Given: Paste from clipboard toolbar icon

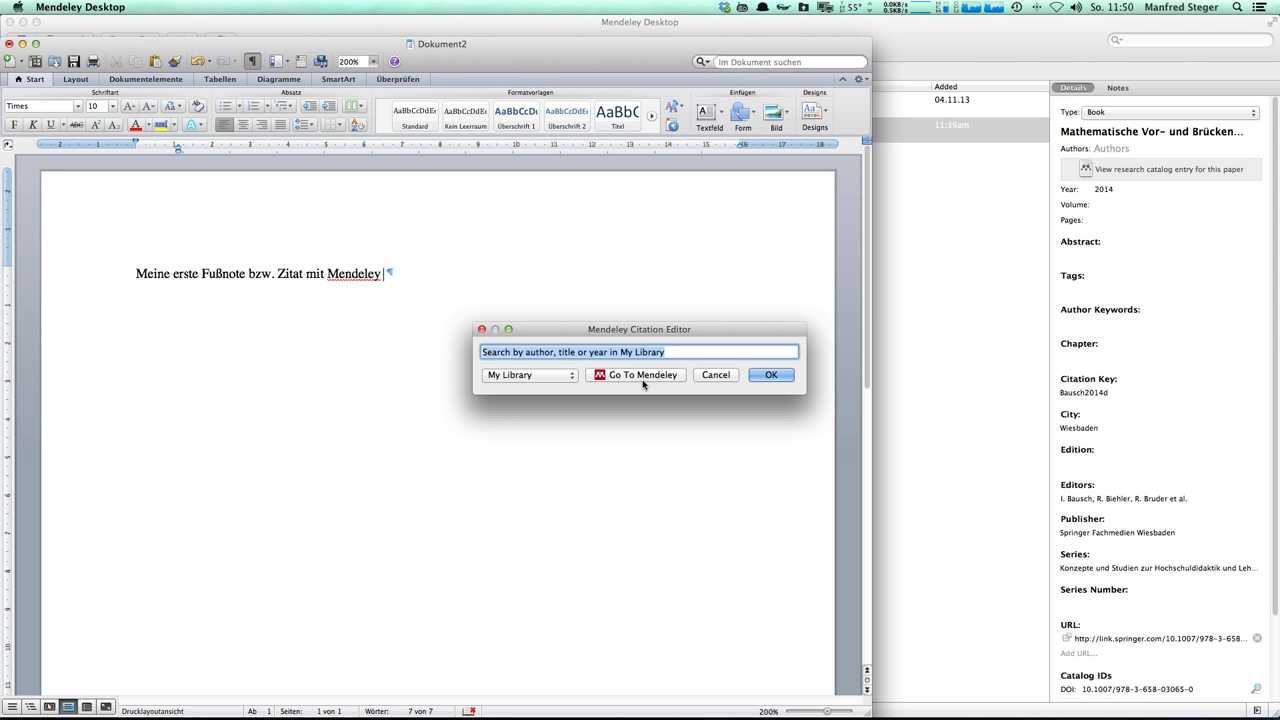Looking at the screenshot, I should [x=155, y=62].
